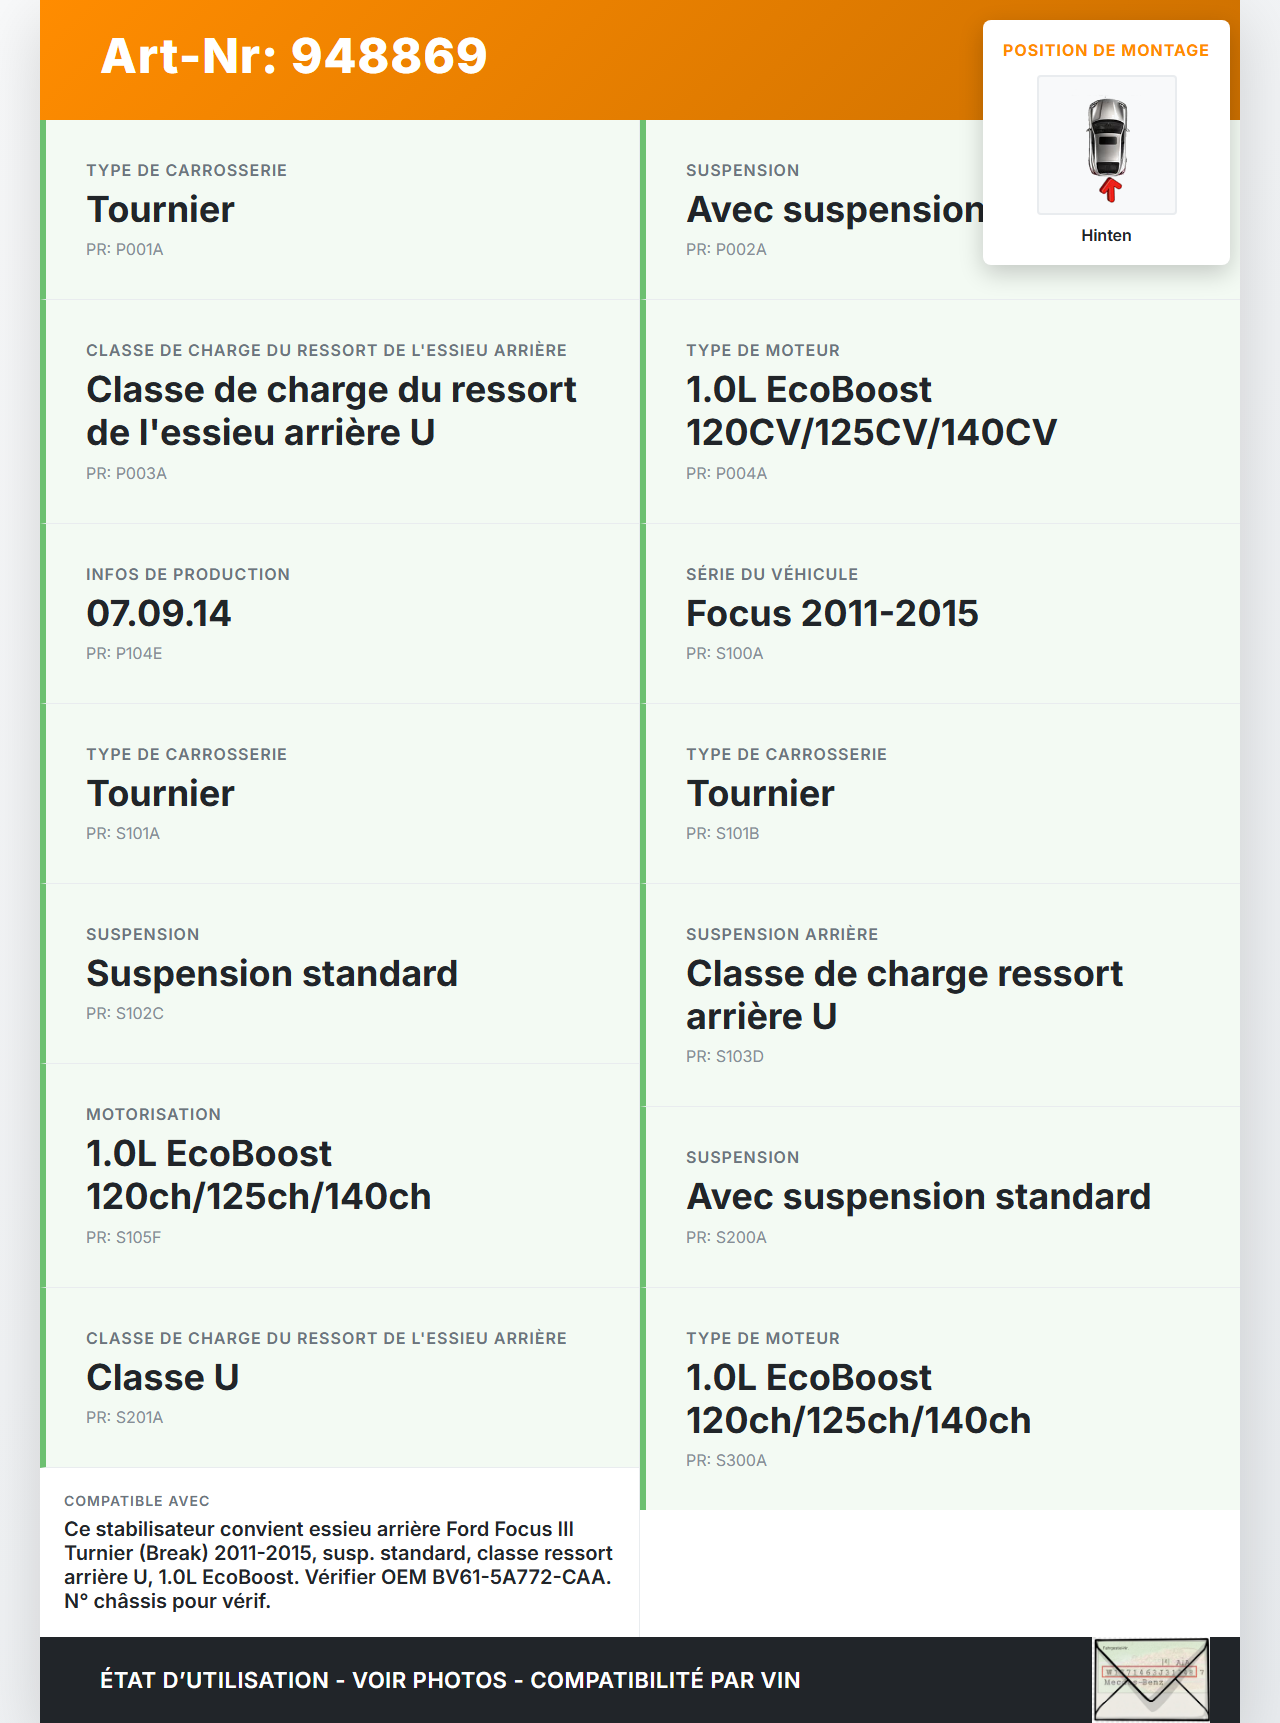
Task: Click the Tournier card with PR S101B
Action: pyautogui.click(x=940, y=793)
